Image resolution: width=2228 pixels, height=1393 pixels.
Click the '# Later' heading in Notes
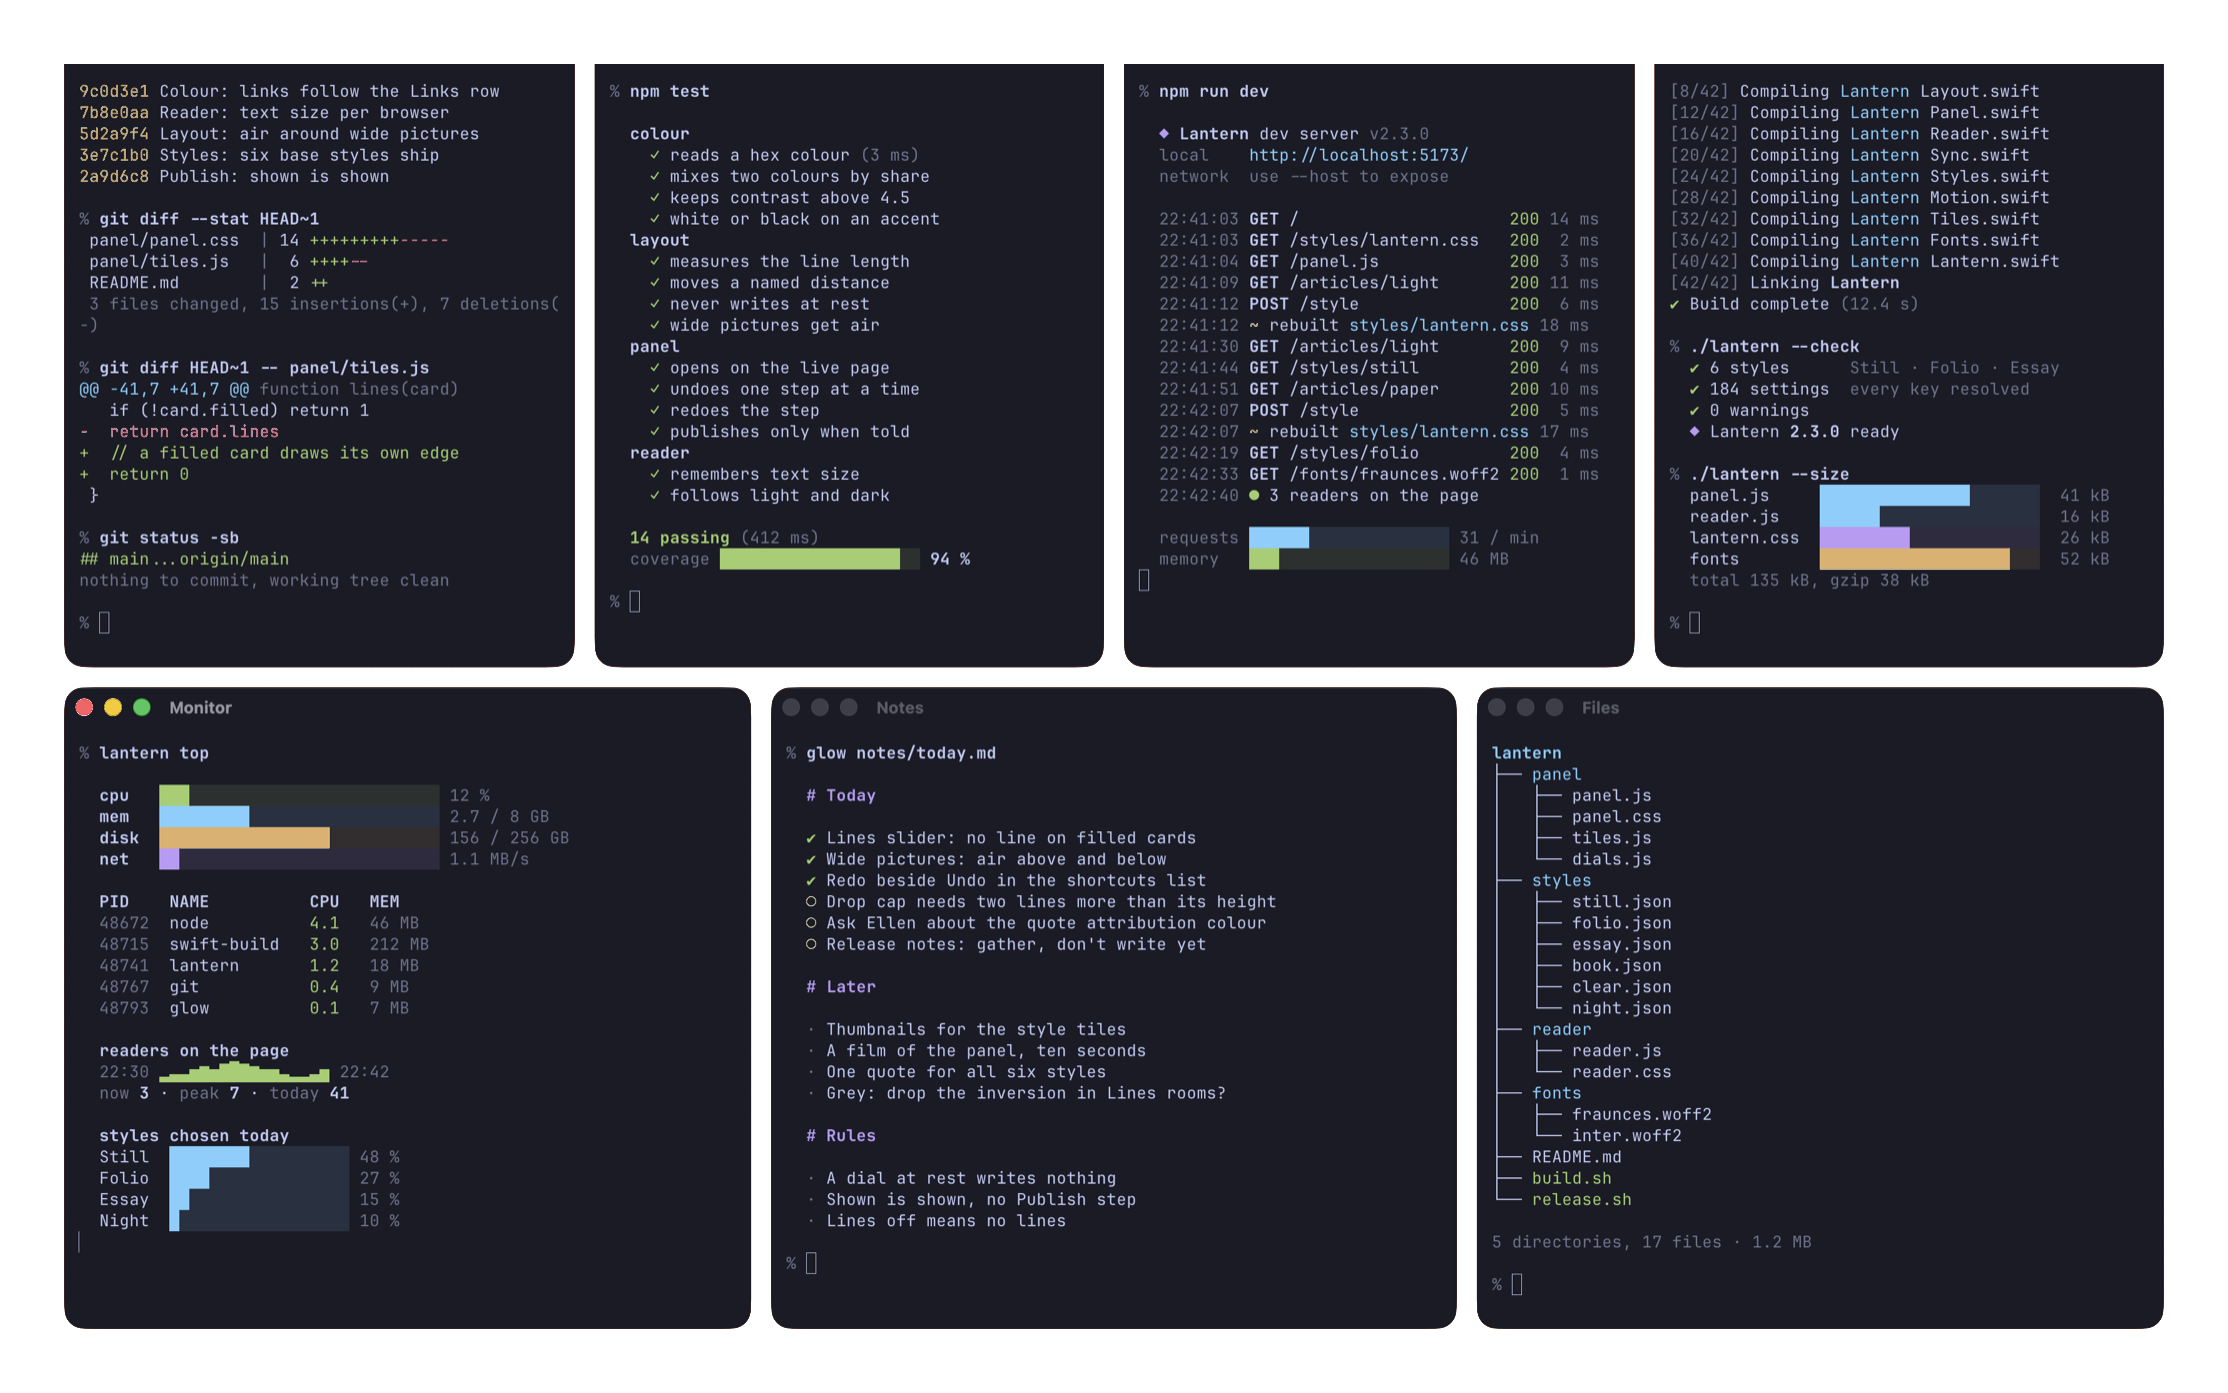pos(840,987)
